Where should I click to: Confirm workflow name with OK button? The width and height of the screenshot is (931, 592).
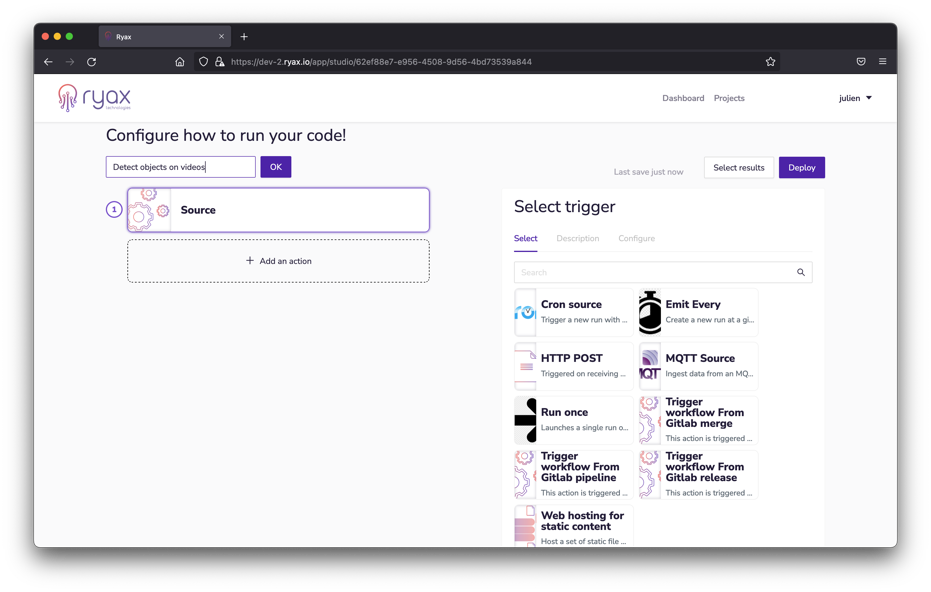tap(276, 167)
